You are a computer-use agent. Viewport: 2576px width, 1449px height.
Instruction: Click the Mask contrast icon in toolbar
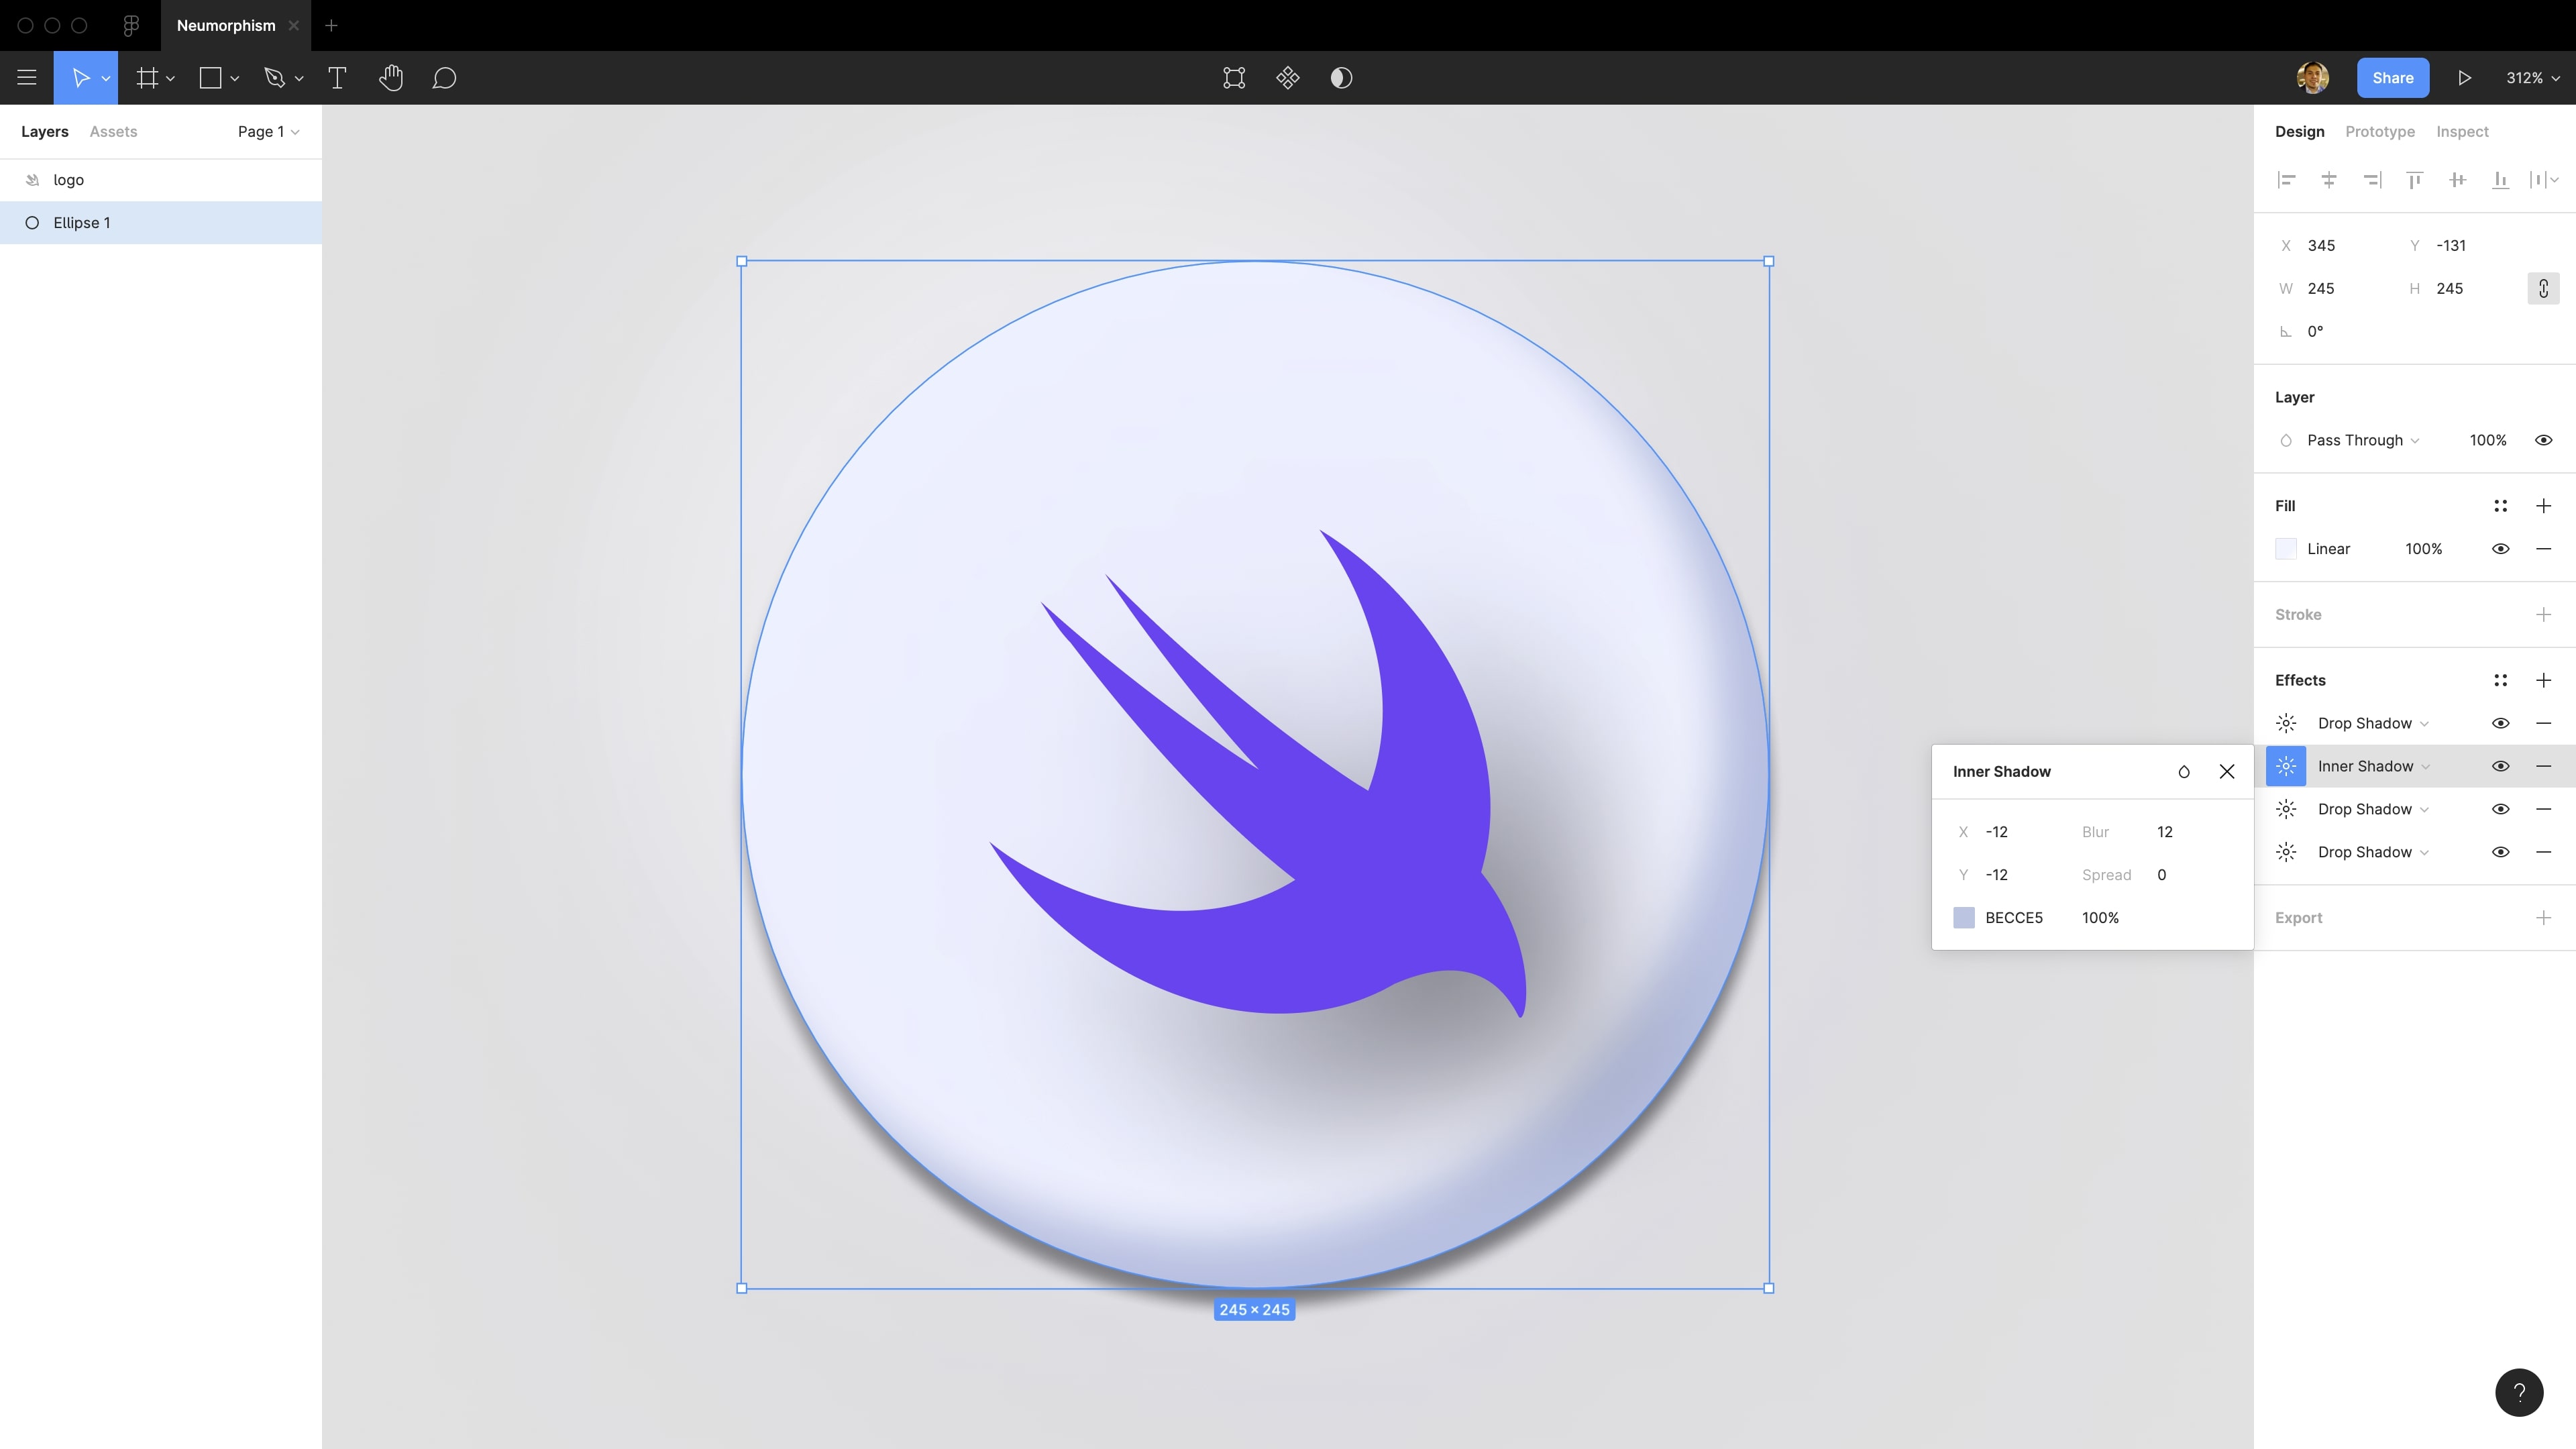coord(1341,78)
